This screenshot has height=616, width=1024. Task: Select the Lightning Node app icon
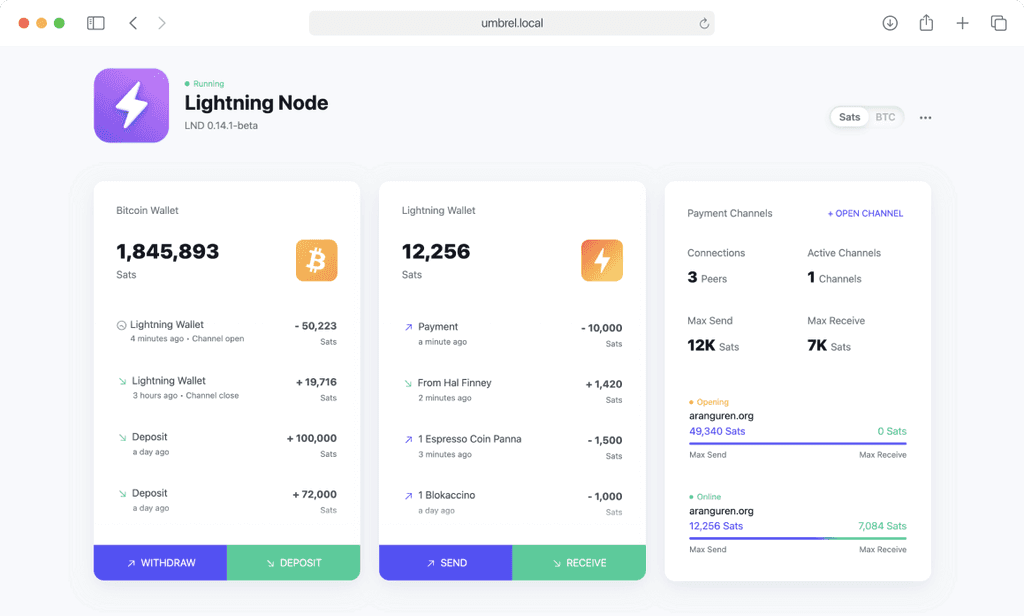click(x=131, y=104)
